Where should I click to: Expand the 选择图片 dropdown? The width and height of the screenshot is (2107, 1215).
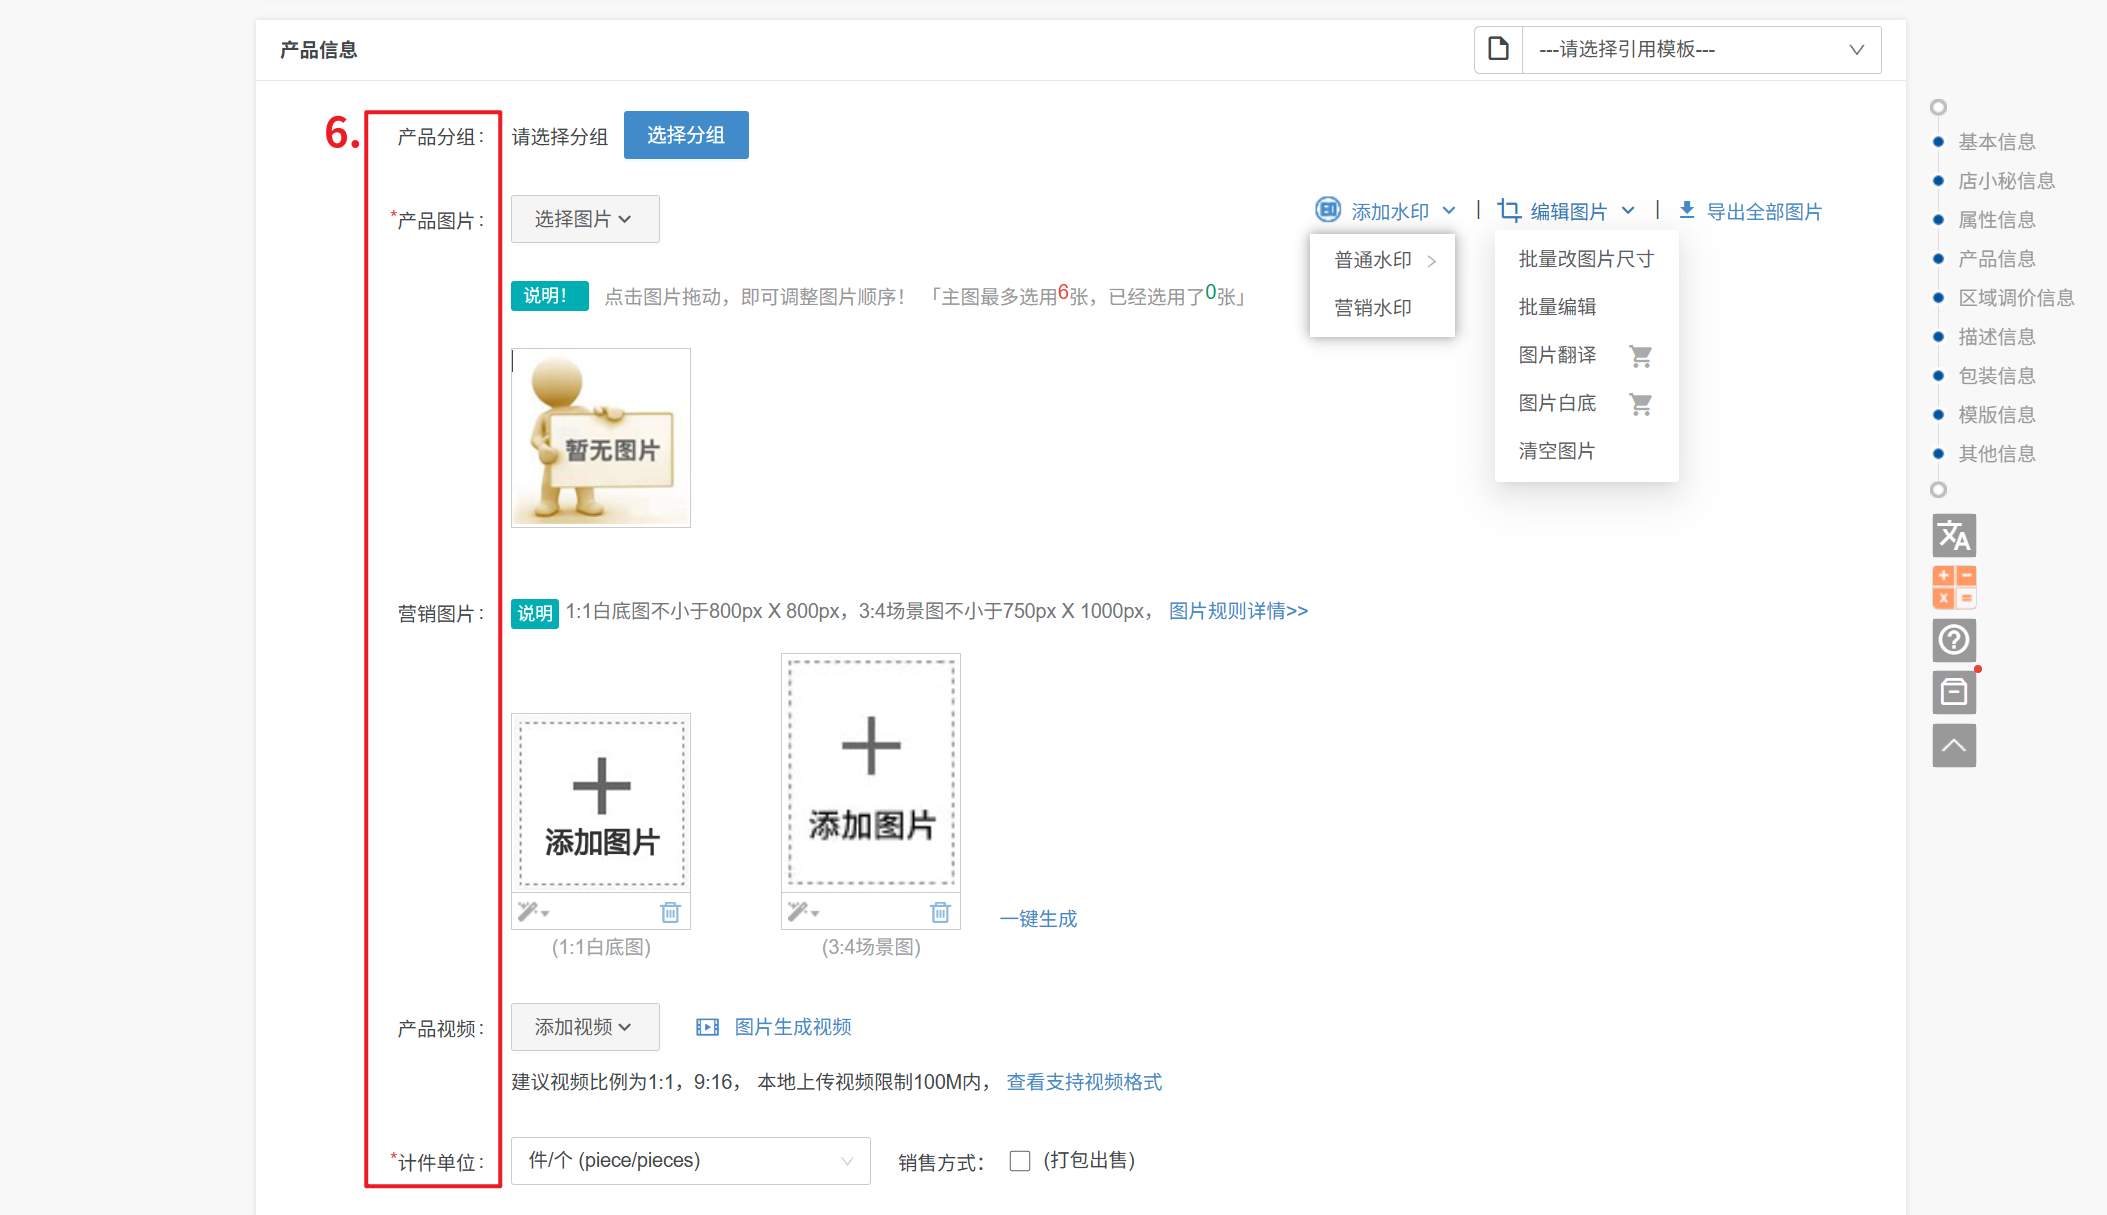[x=584, y=219]
